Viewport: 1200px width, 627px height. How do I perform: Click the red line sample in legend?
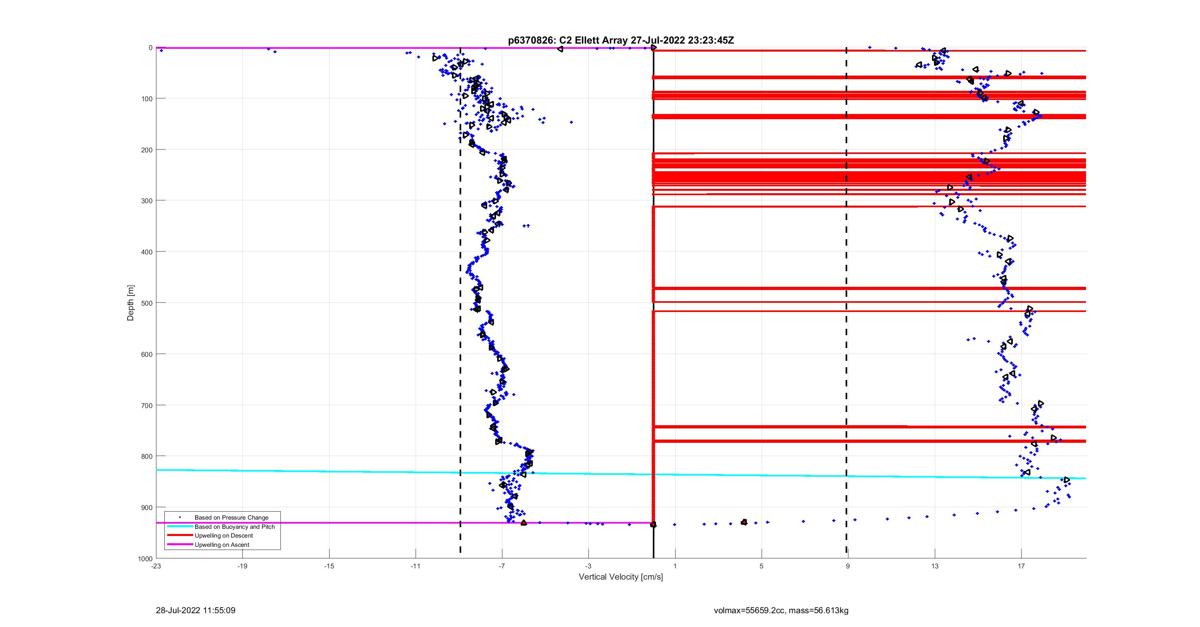click(x=180, y=535)
